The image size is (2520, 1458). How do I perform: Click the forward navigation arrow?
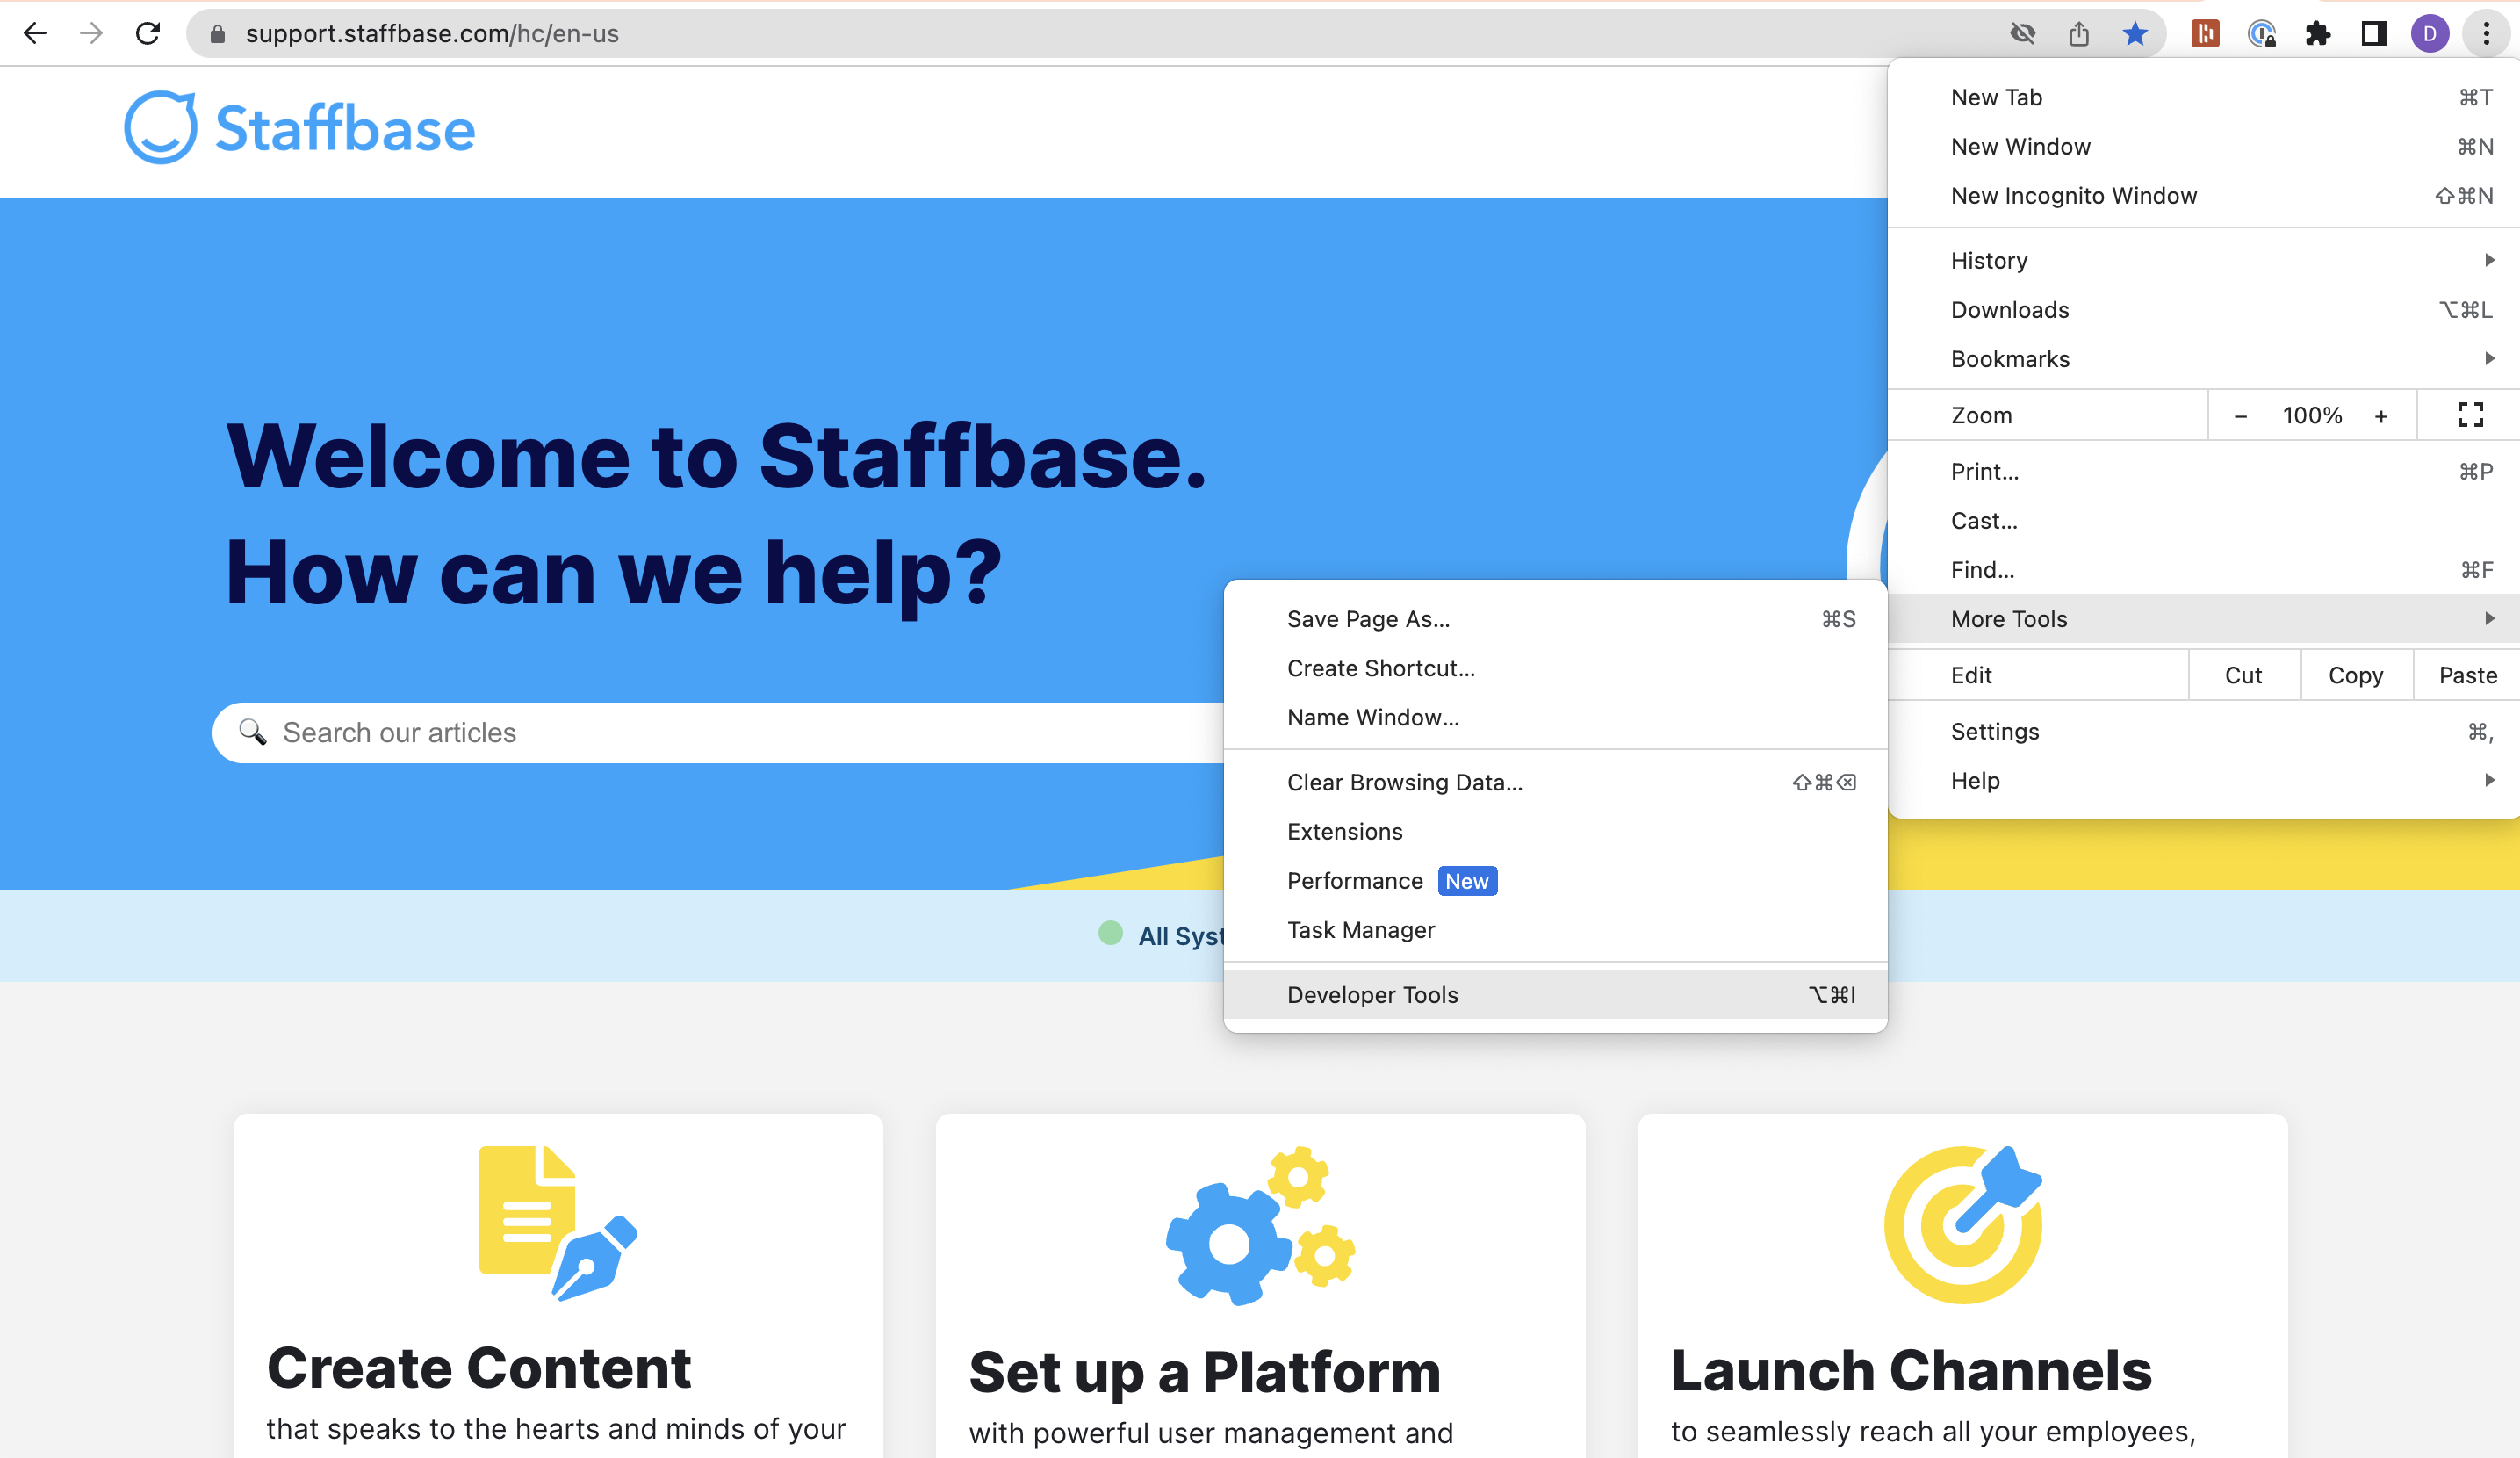92,33
